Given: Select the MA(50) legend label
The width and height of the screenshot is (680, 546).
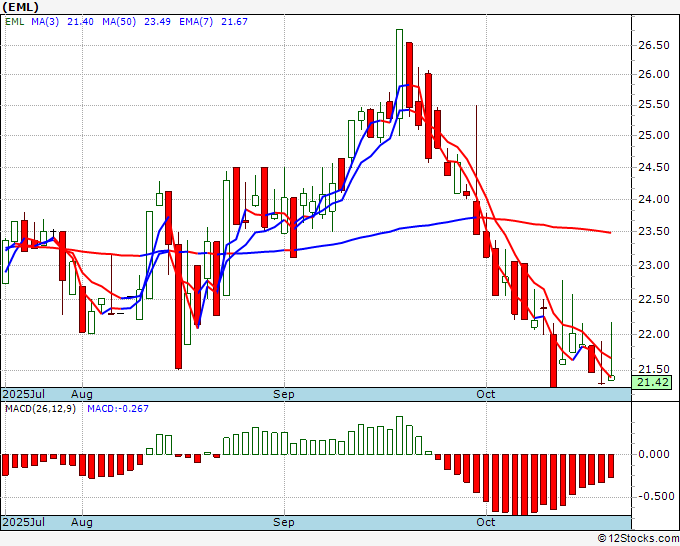Looking at the screenshot, I should (119, 22).
